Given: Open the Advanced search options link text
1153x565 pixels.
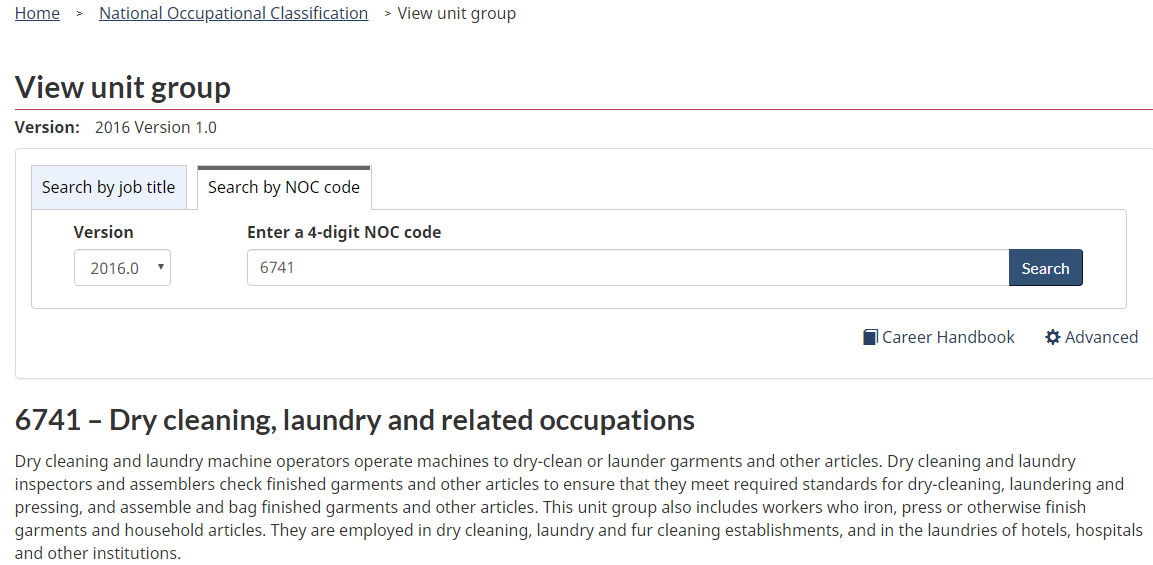Looking at the screenshot, I should [x=1101, y=337].
